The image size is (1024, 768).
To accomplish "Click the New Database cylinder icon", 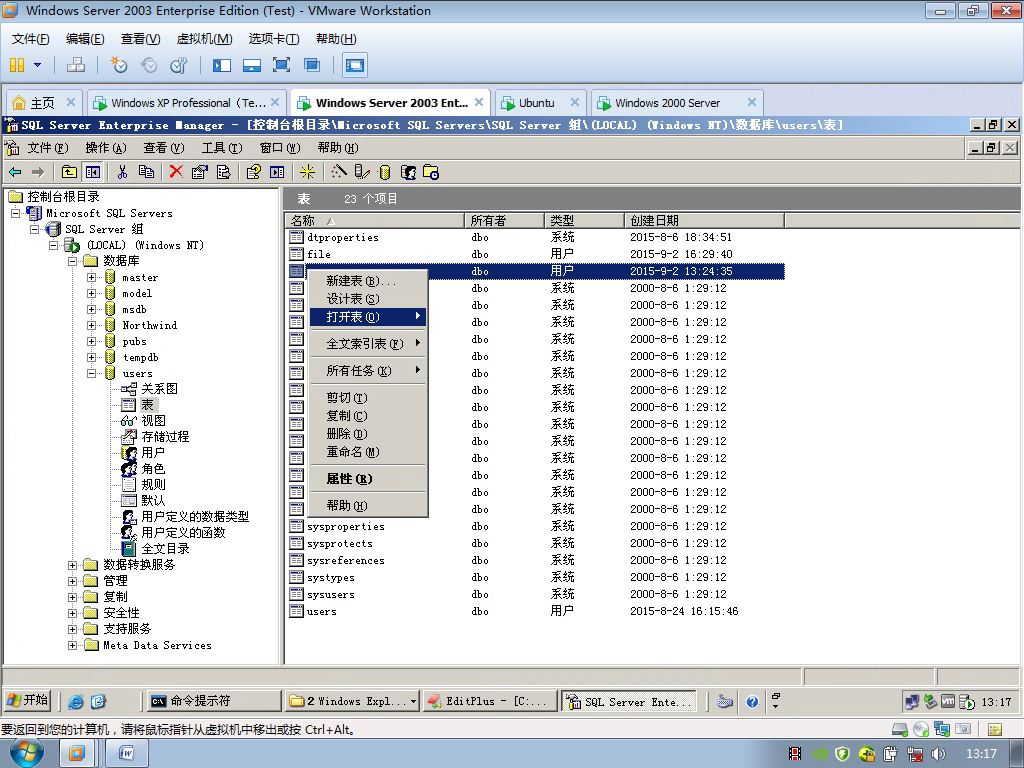I will 385,172.
